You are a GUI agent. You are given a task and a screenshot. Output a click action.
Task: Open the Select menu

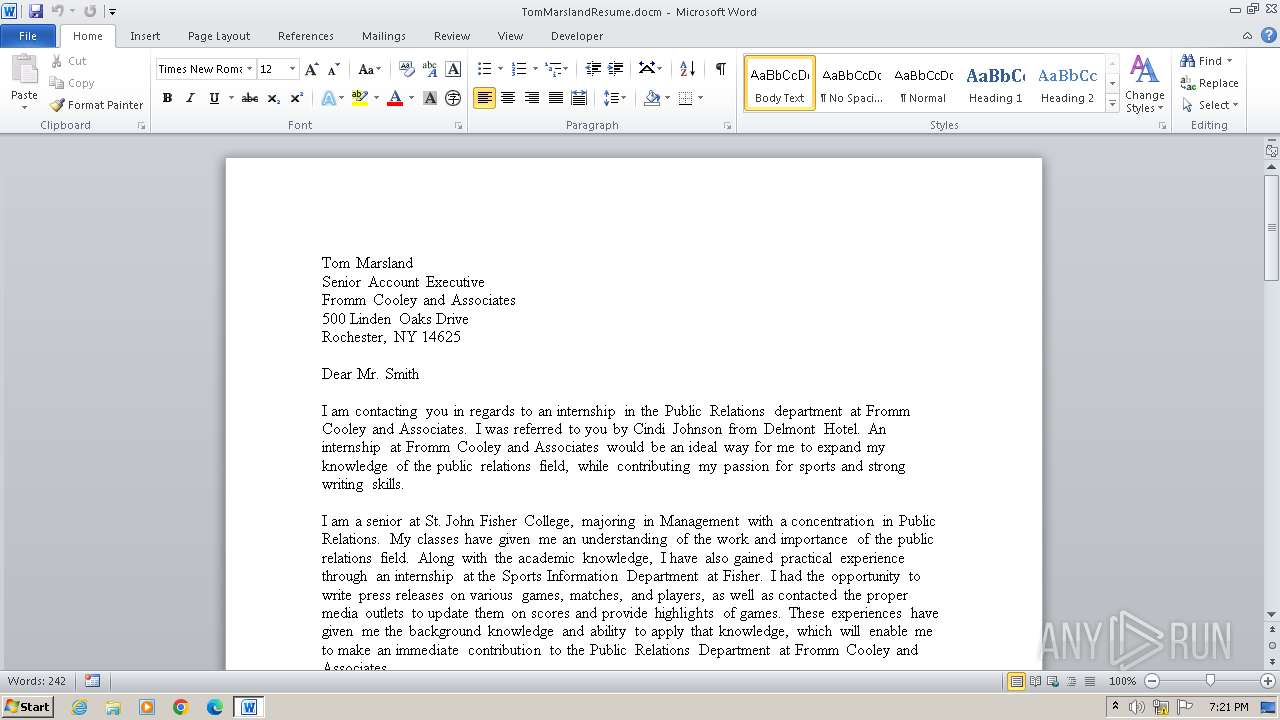(1211, 105)
